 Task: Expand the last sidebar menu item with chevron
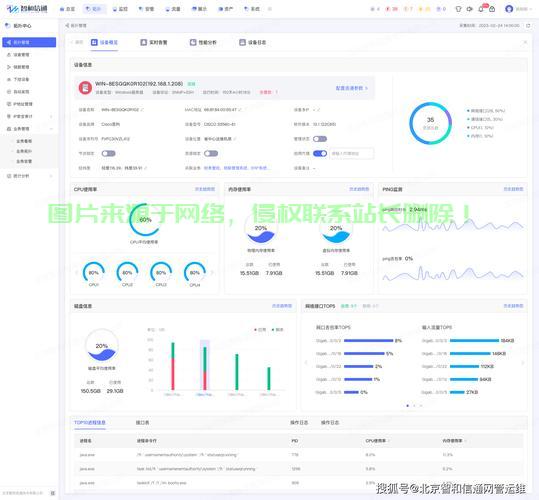click(x=28, y=176)
